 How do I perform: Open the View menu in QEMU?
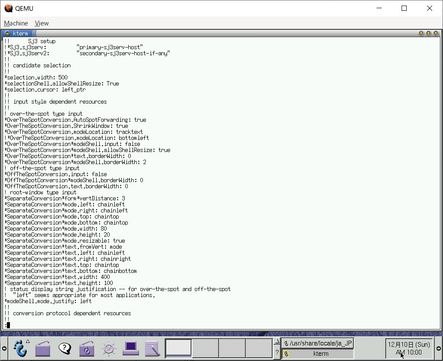42,23
